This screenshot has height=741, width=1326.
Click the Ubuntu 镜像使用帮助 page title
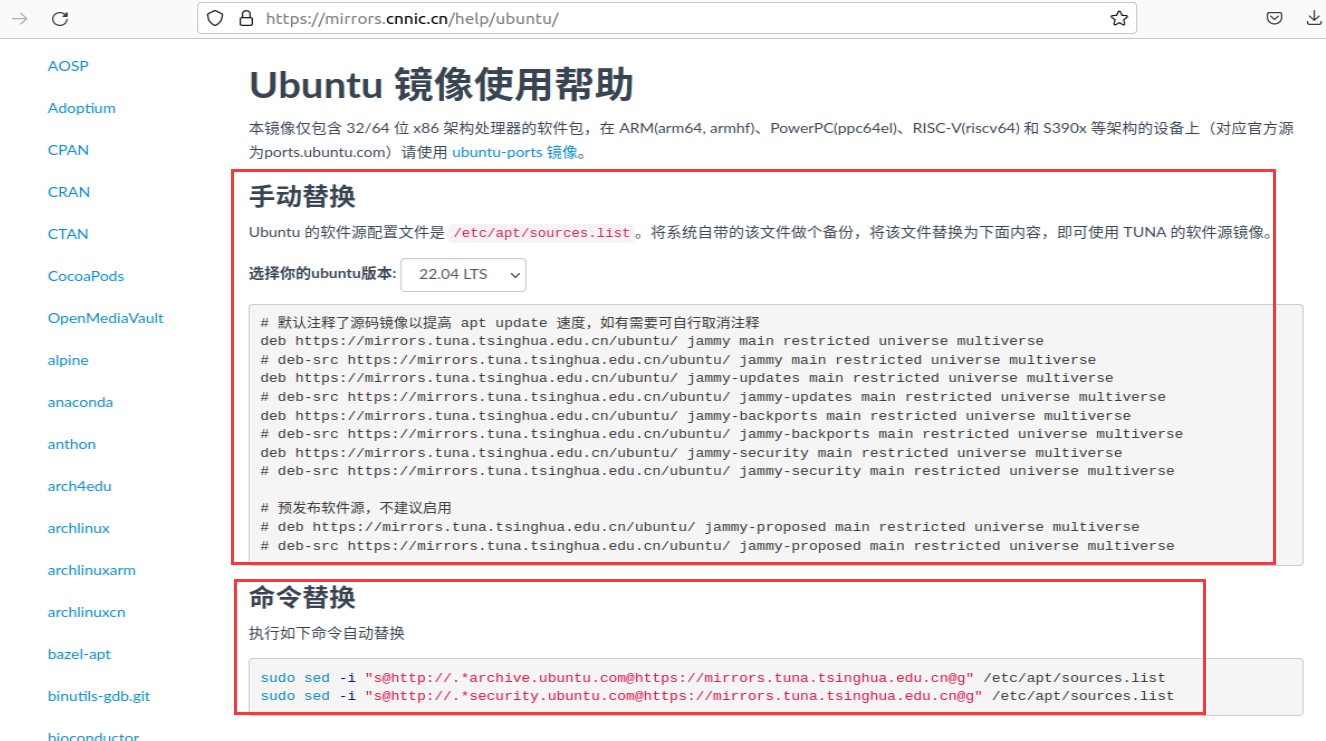pyautogui.click(x=441, y=85)
